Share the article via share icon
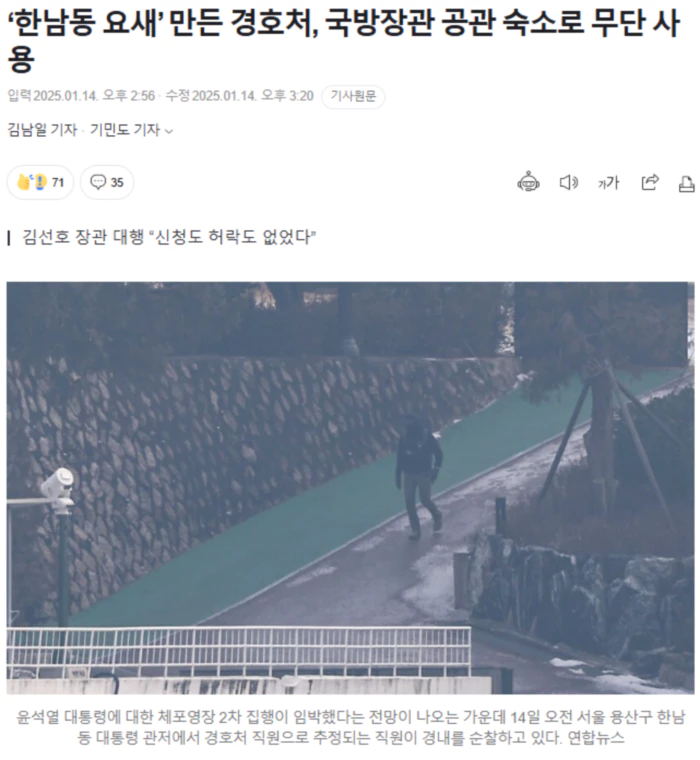 tap(650, 182)
